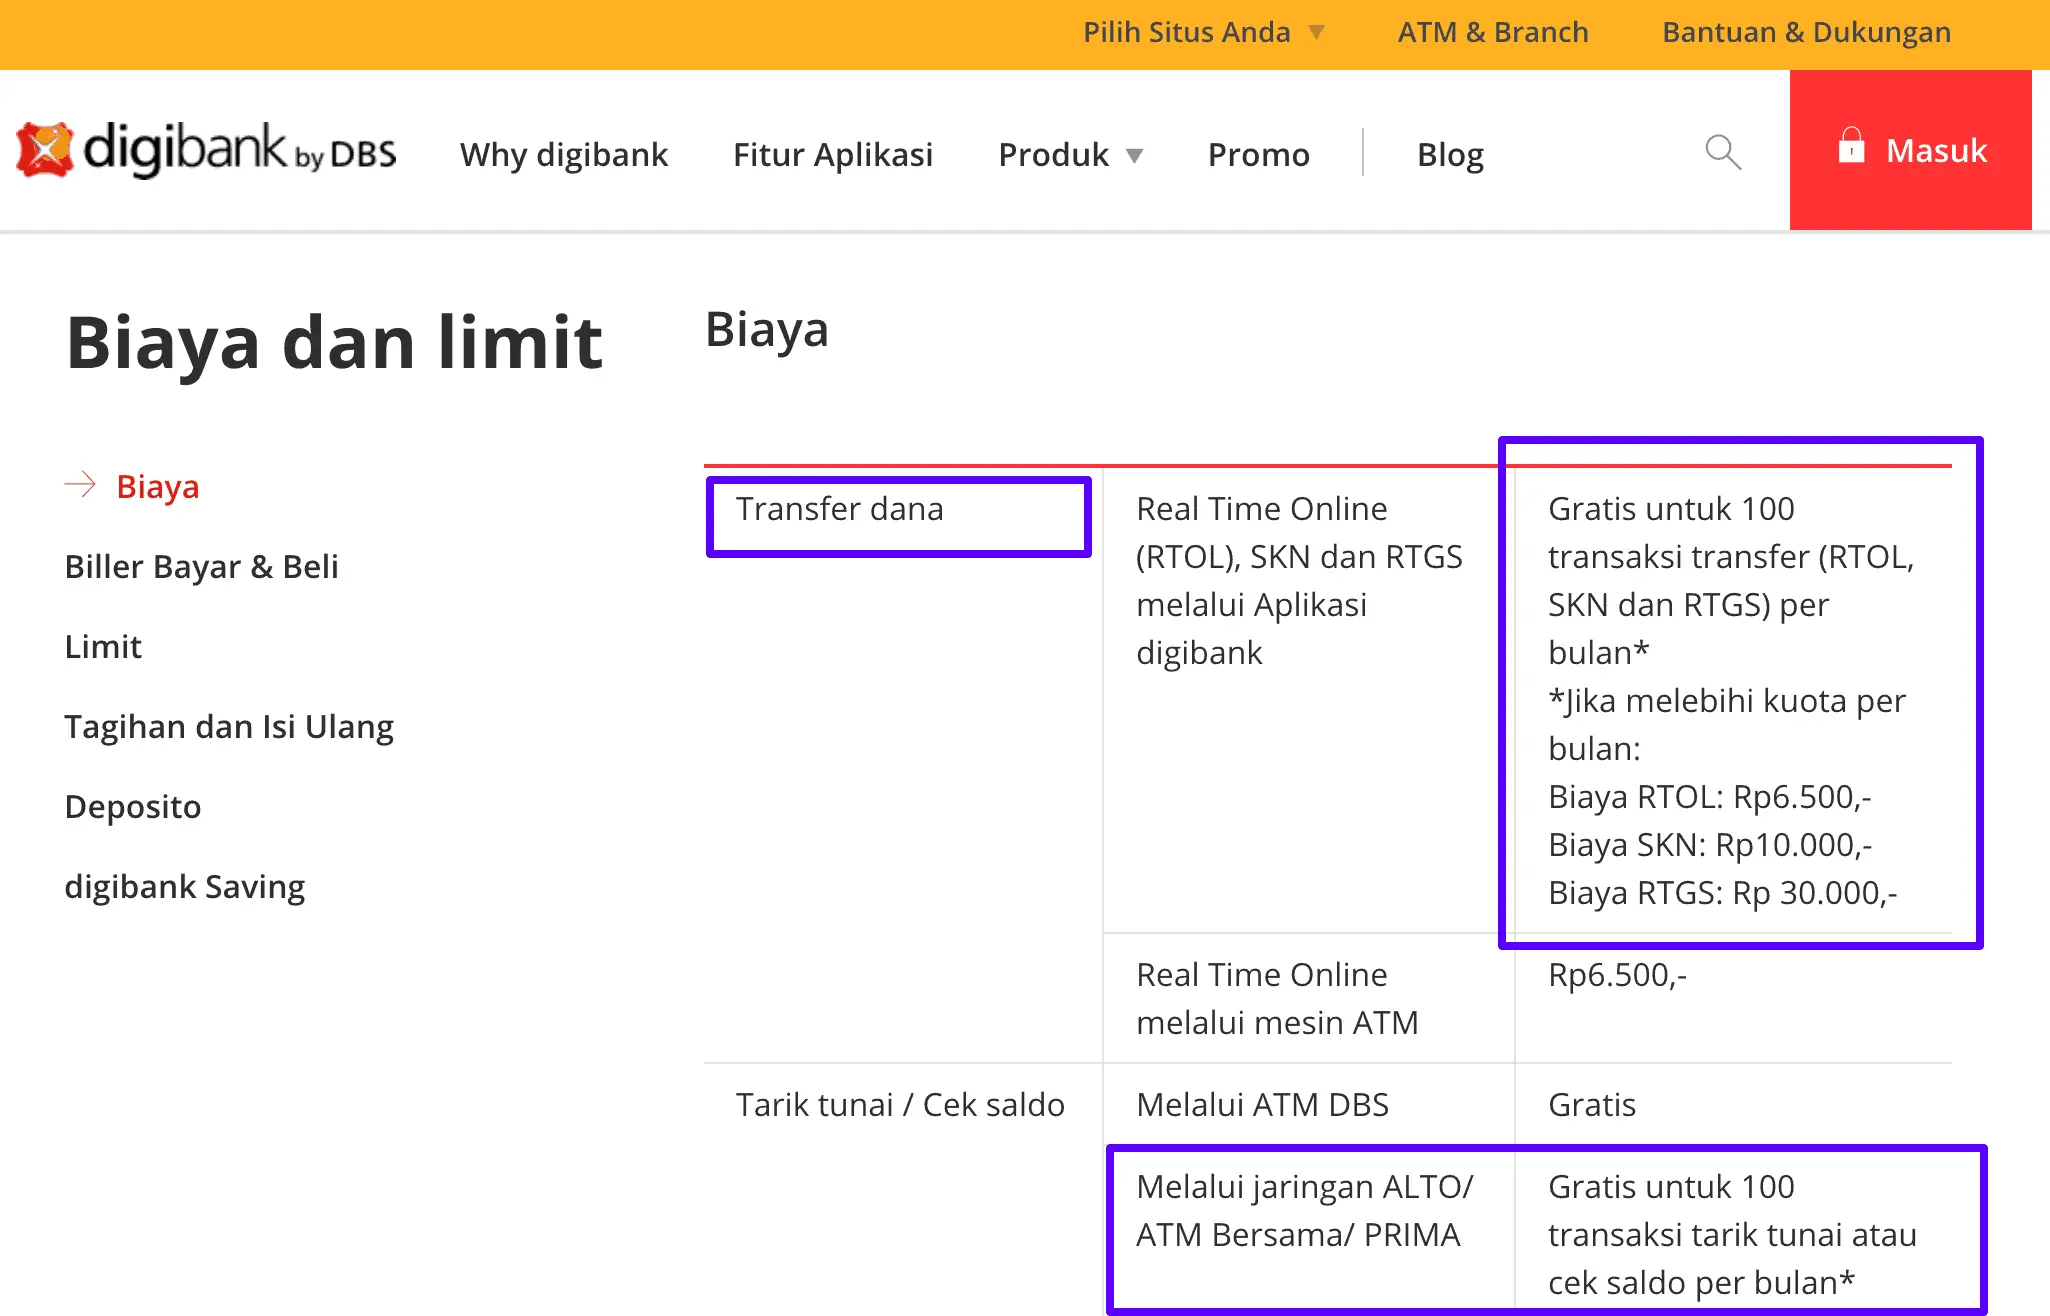The width and height of the screenshot is (2050, 1316).
Task: Open the Biller Bayar & Beli section
Action: point(201,566)
